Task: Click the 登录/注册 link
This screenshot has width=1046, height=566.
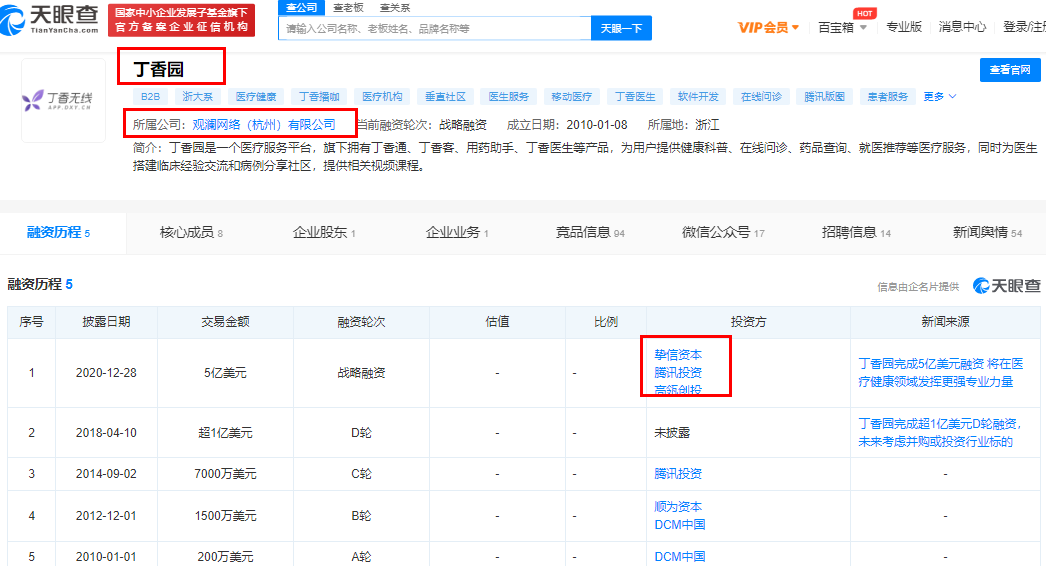Action: coord(1024,27)
